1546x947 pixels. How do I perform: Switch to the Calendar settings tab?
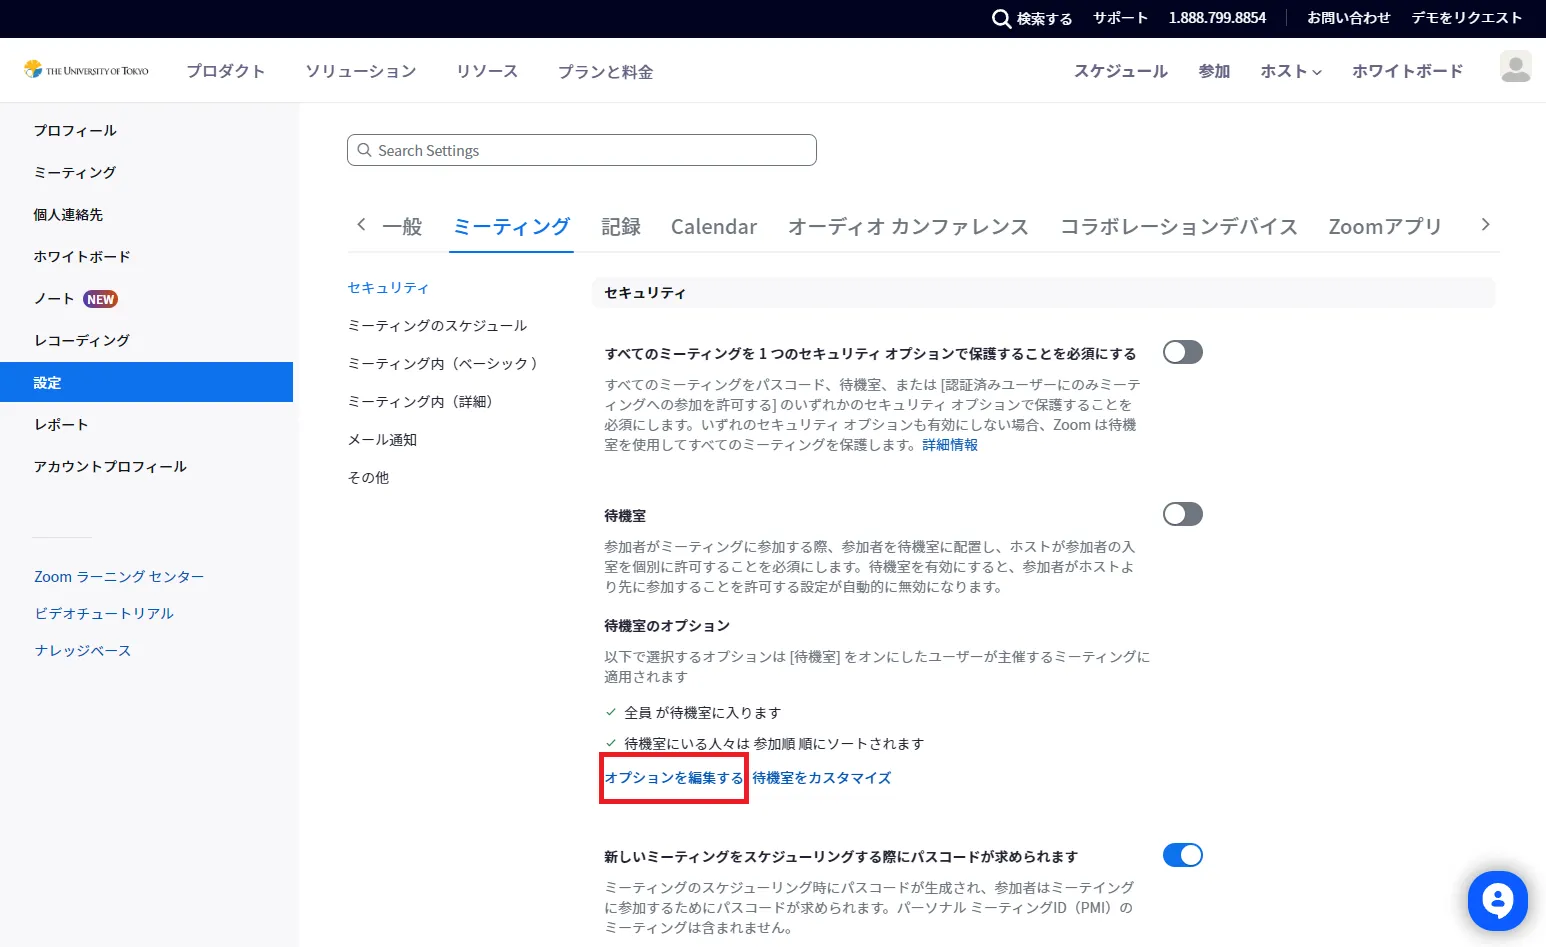tap(713, 227)
